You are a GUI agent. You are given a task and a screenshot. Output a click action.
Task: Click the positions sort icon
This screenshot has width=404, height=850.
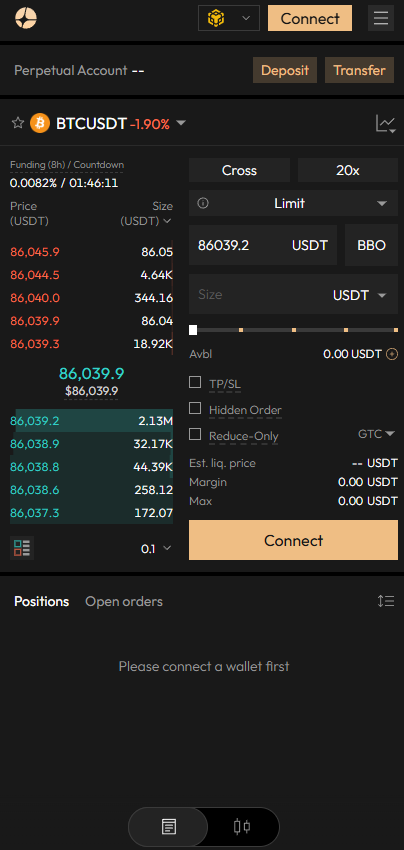click(386, 601)
